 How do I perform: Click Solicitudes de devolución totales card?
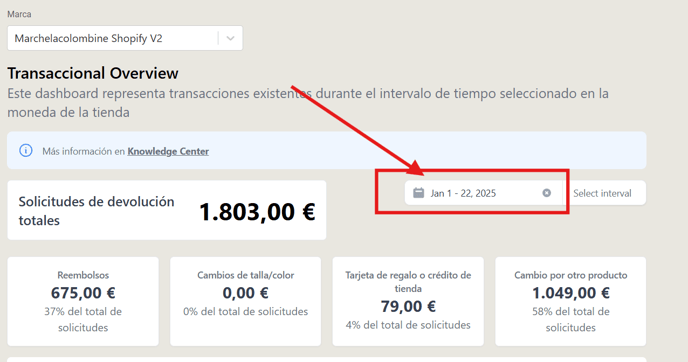tap(167, 210)
